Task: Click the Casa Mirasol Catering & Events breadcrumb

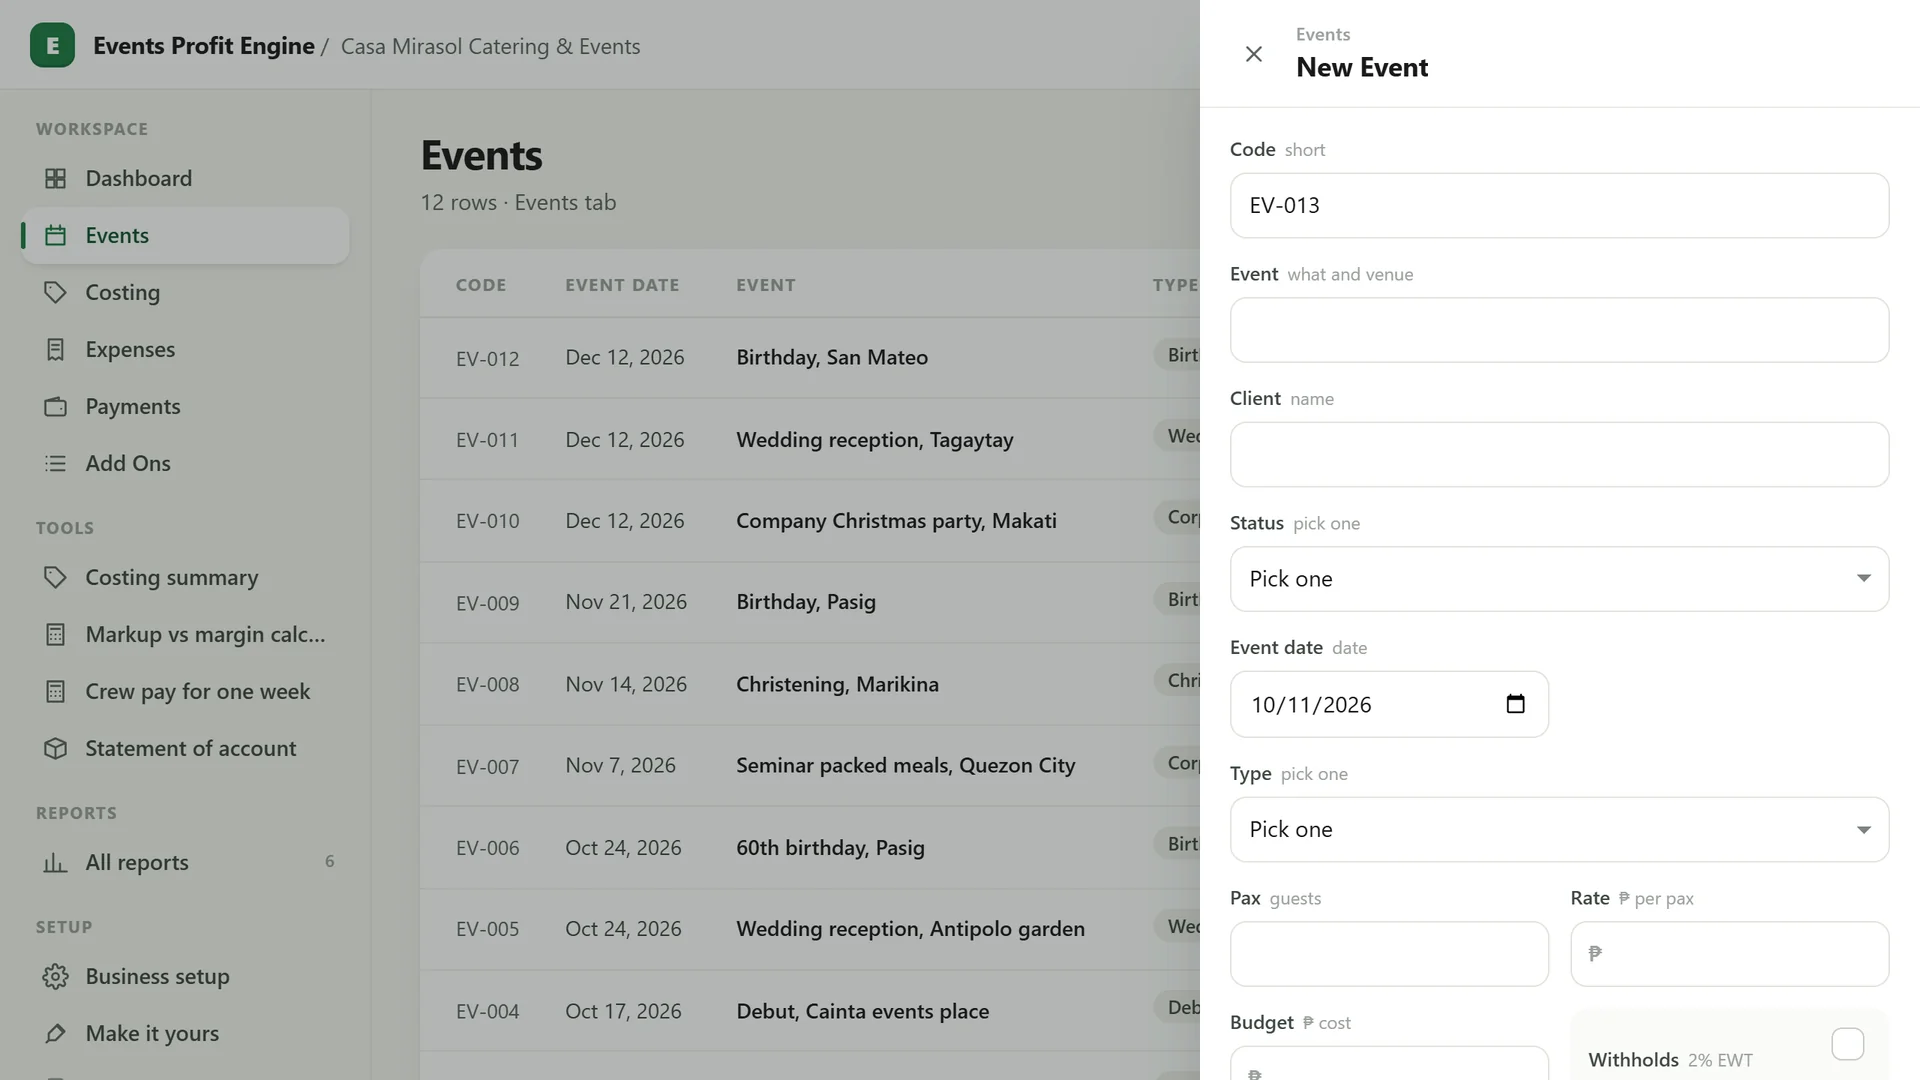Action: pos(490,46)
